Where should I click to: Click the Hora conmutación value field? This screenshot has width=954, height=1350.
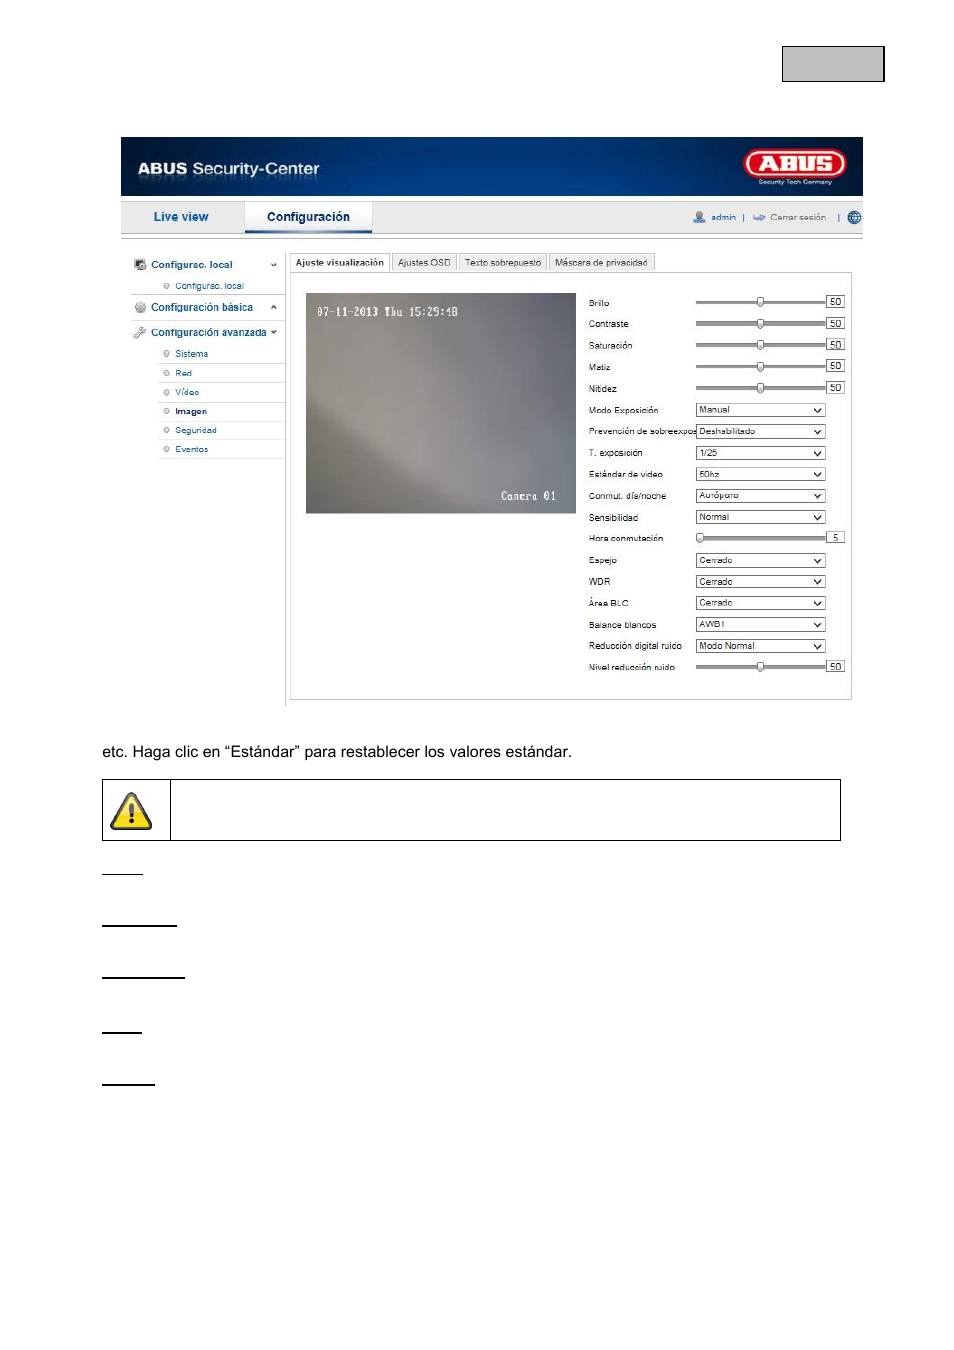click(835, 538)
